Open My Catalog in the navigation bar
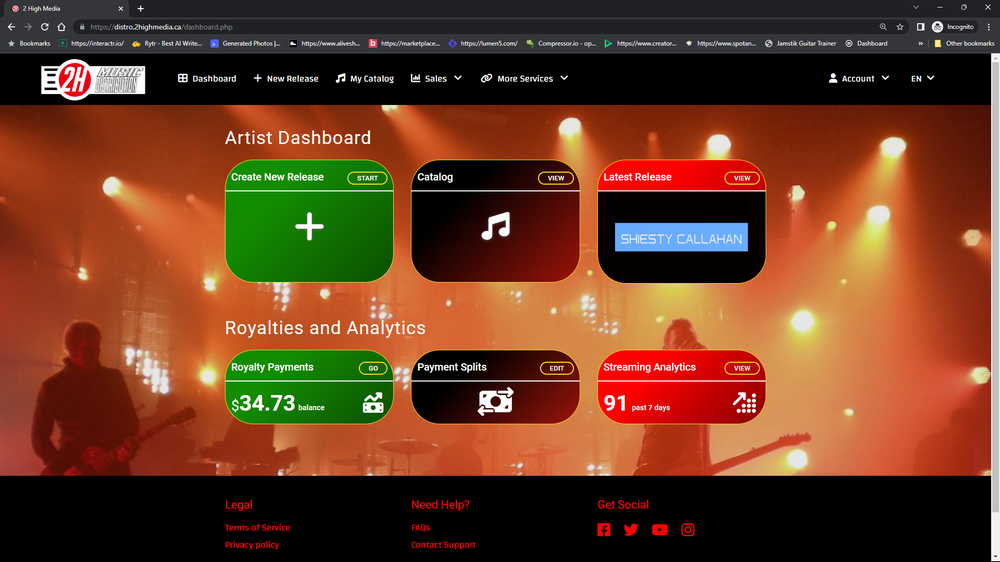The width and height of the screenshot is (1000, 562). tap(365, 78)
